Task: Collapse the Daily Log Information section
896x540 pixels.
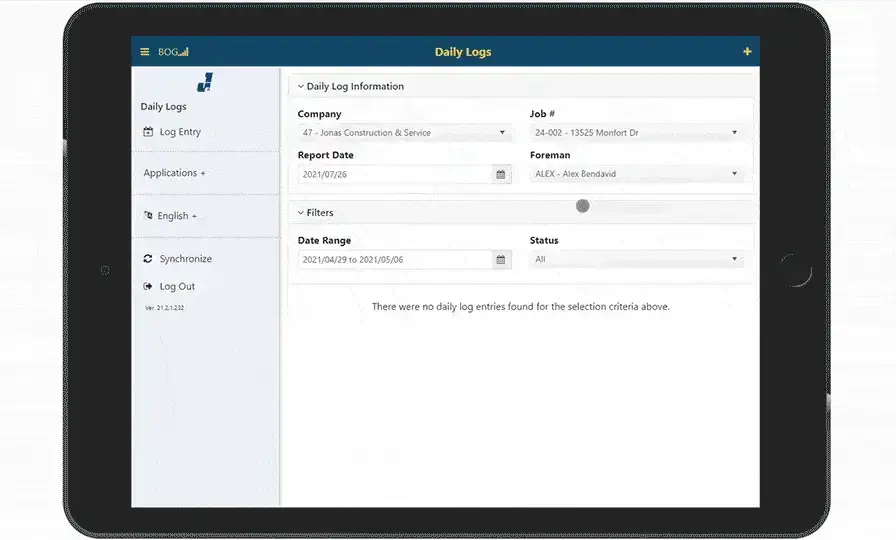Action: [x=301, y=87]
